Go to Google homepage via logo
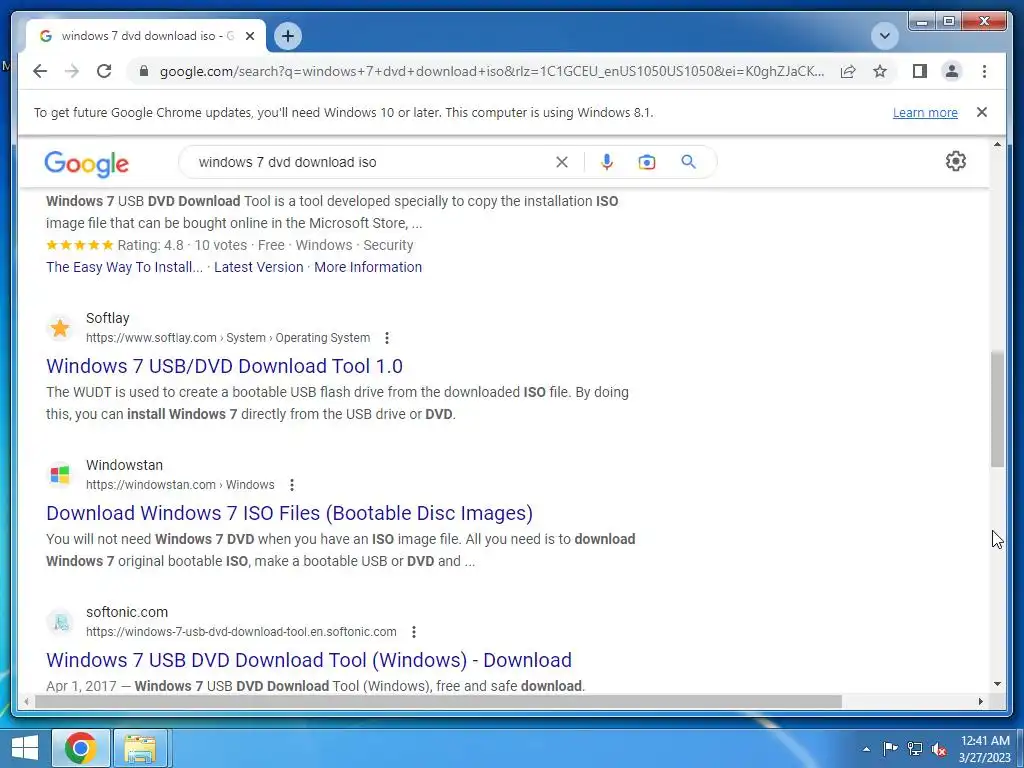 click(86, 163)
